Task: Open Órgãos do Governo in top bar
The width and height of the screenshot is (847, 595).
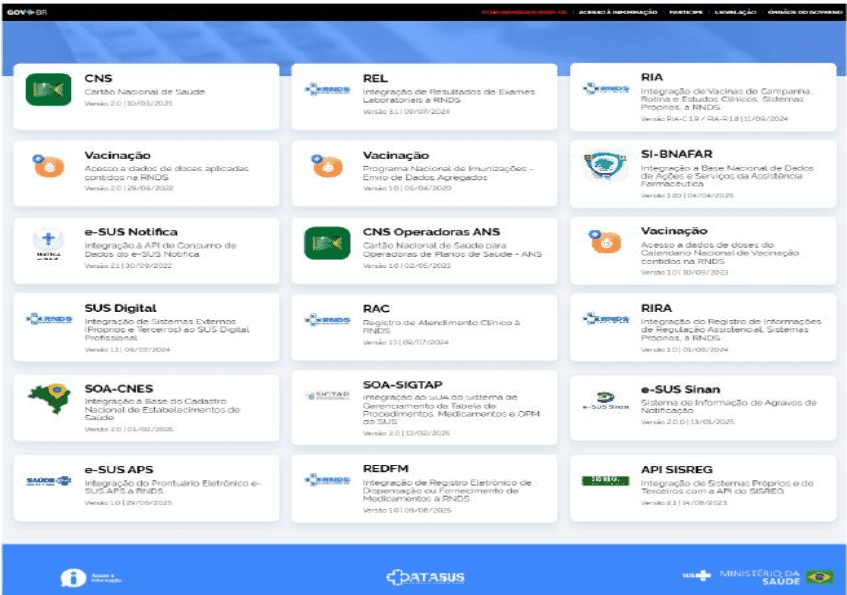Action: [805, 12]
